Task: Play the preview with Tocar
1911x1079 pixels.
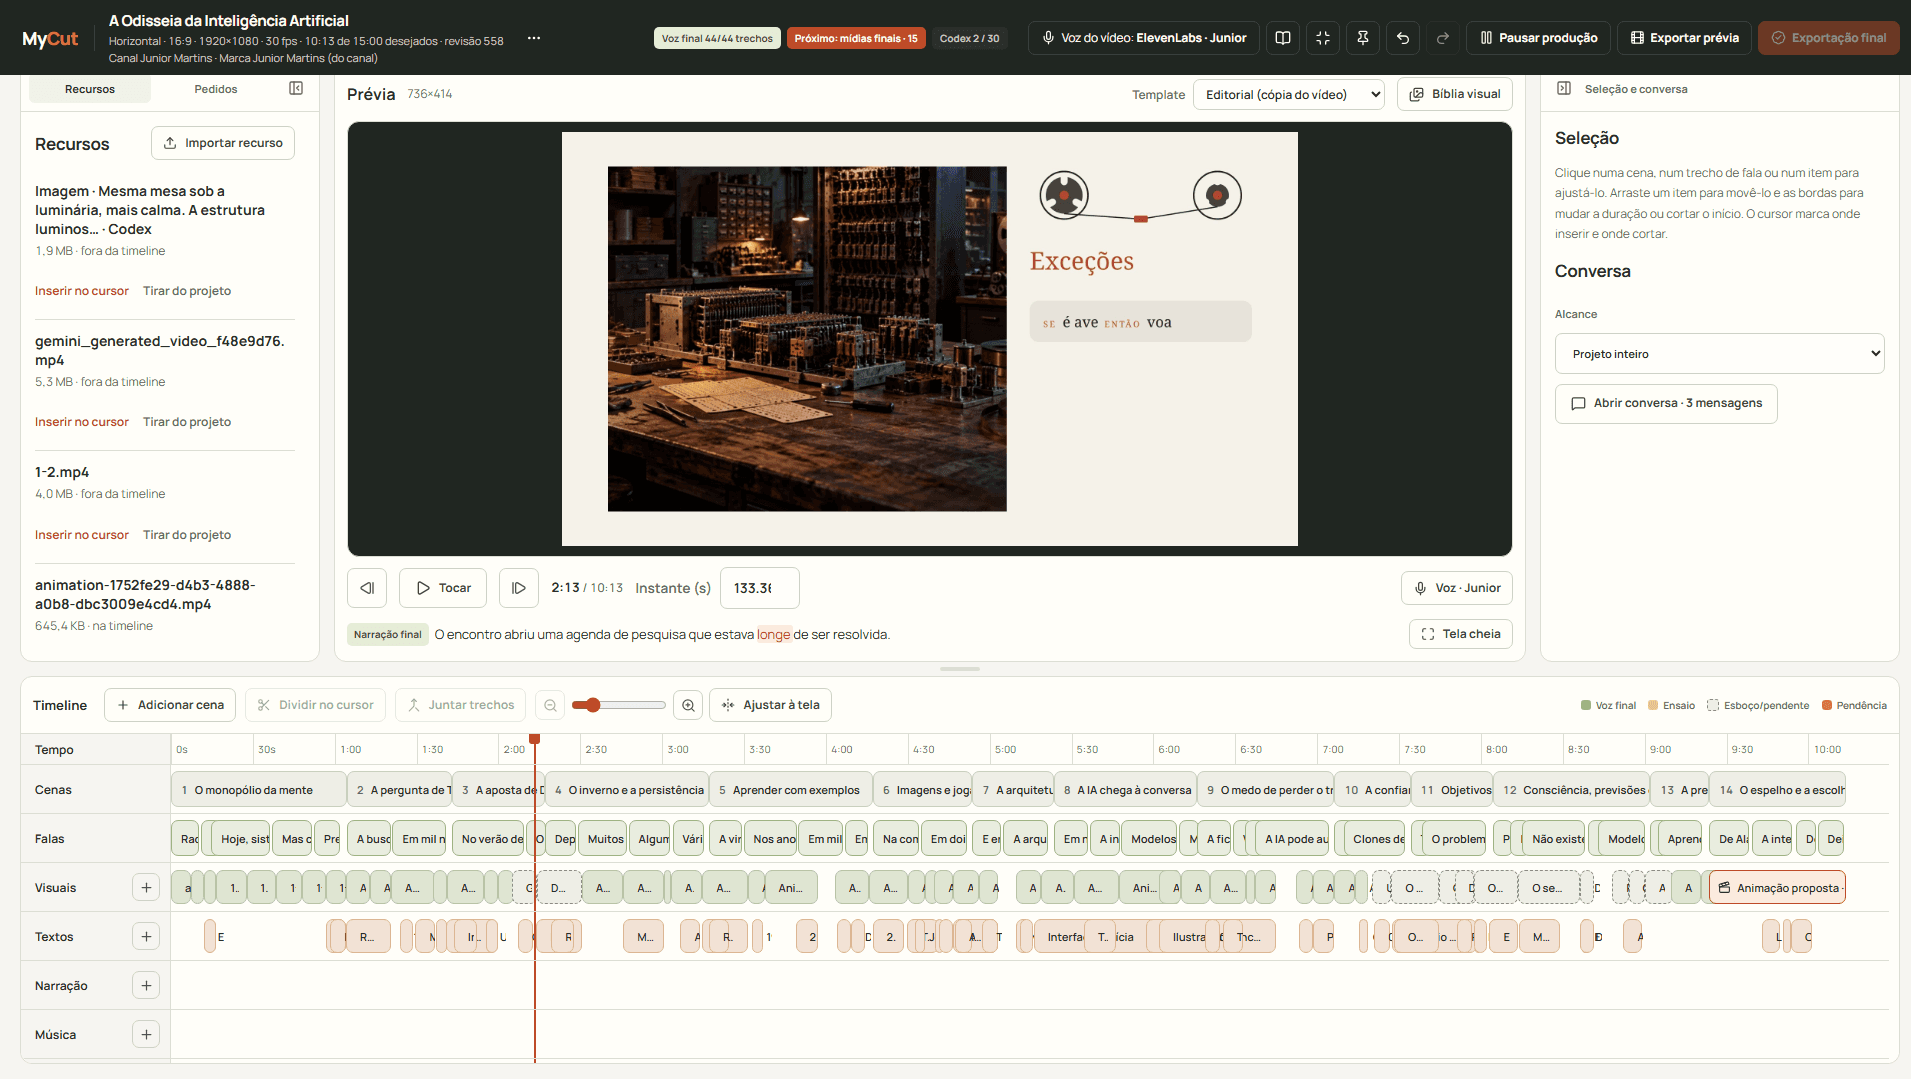Action: (443, 588)
